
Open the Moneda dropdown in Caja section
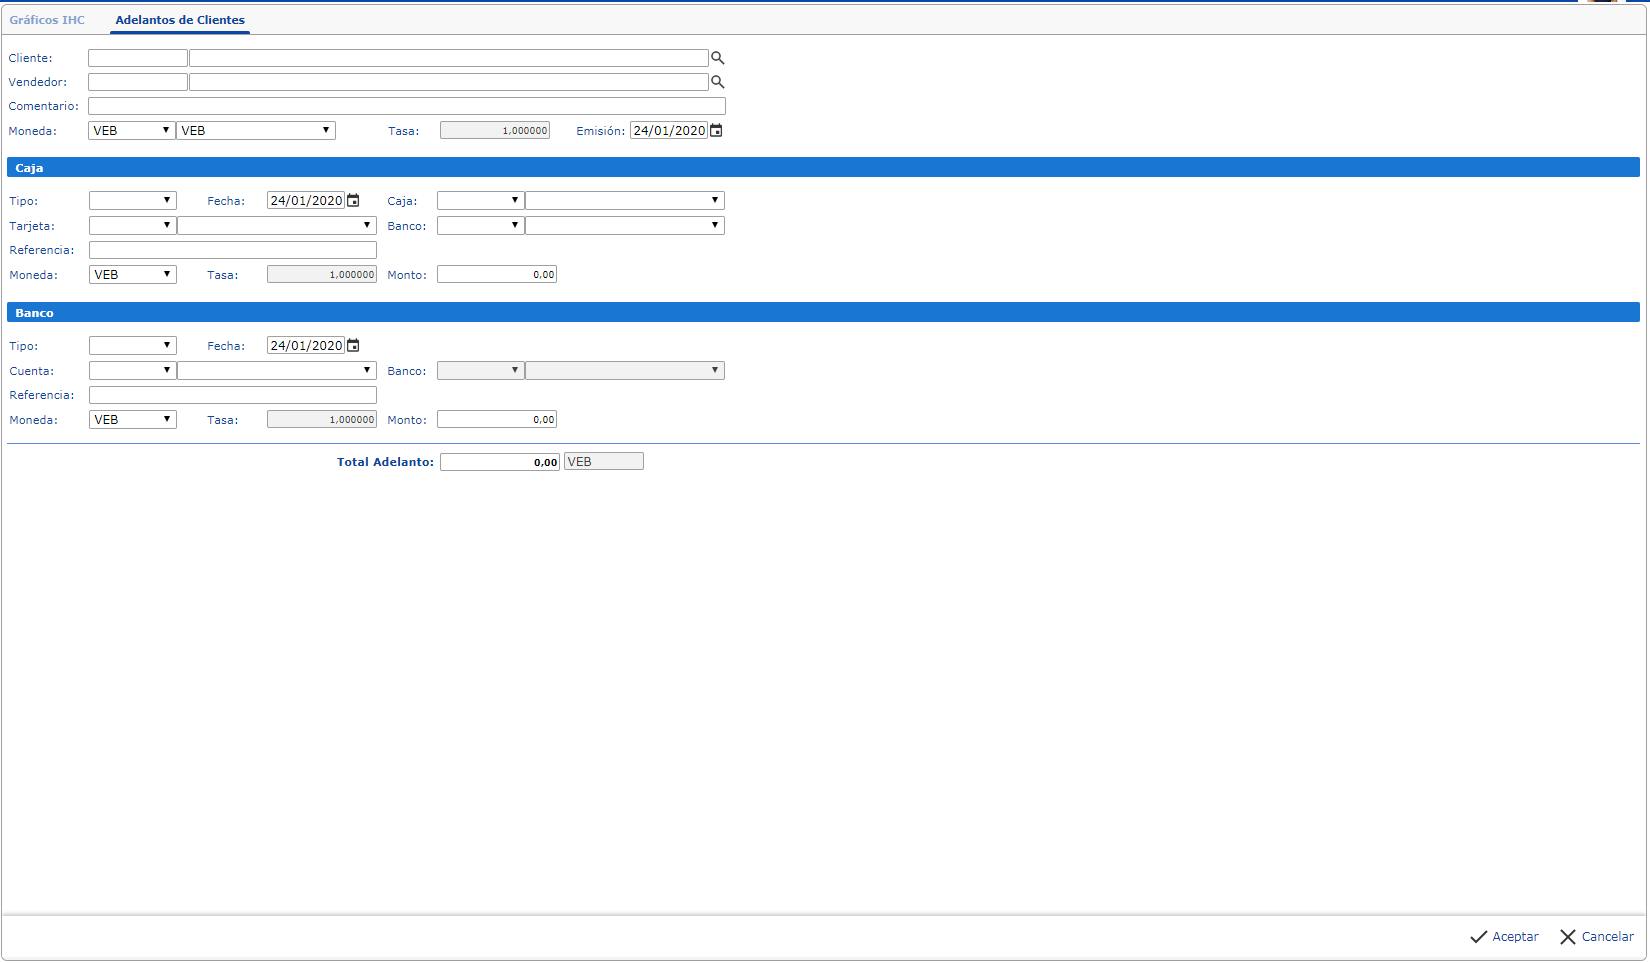[133, 275]
